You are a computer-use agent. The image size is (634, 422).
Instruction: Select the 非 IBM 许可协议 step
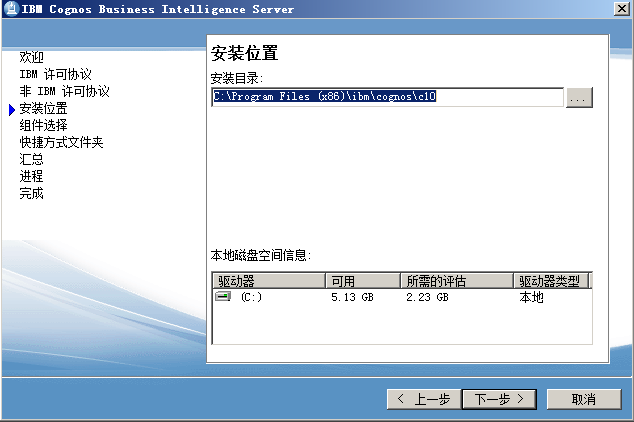[x=64, y=91]
